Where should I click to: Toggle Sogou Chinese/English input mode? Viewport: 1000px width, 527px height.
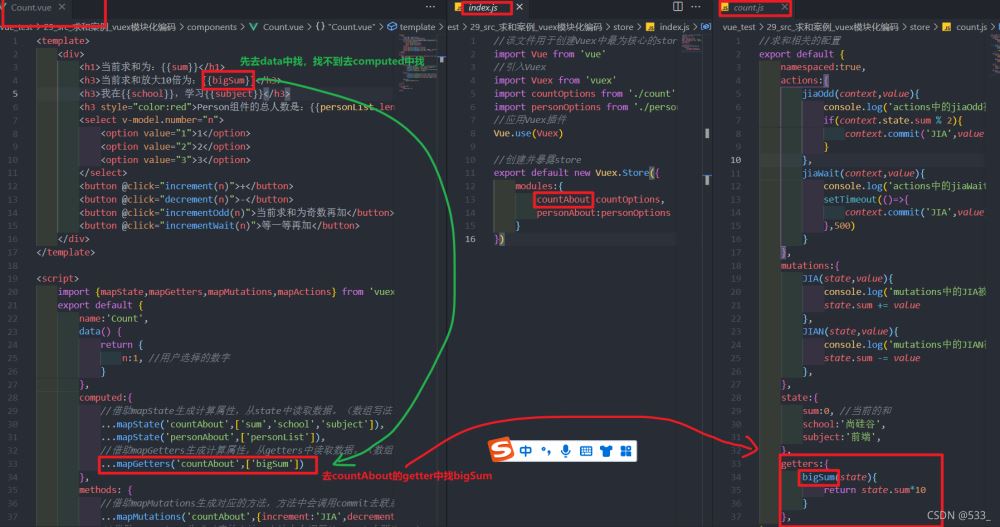click(x=526, y=451)
